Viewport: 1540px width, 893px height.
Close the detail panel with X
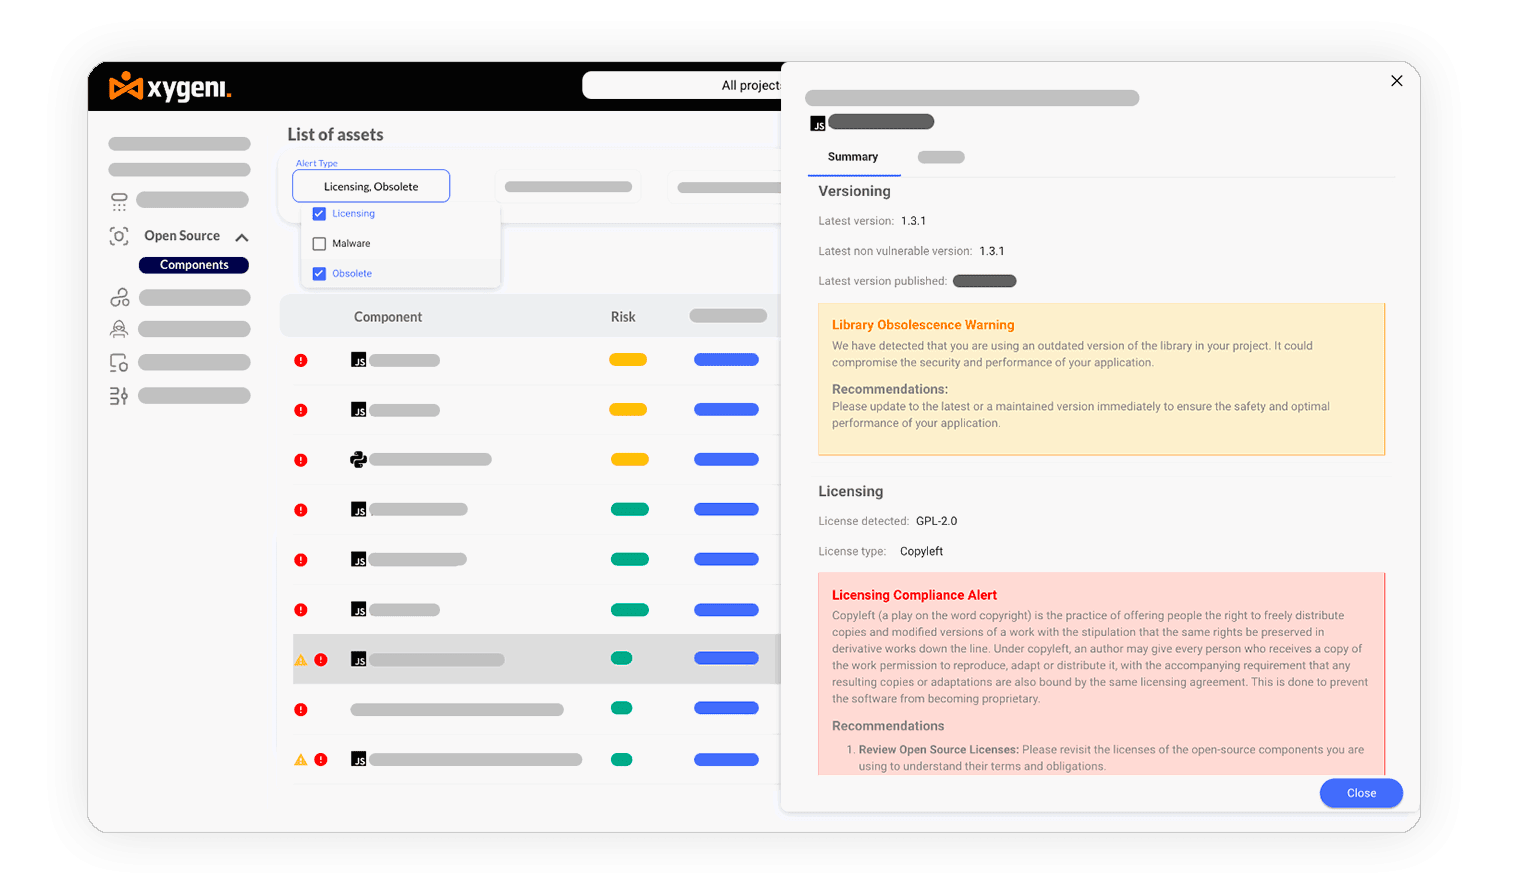[x=1397, y=81]
